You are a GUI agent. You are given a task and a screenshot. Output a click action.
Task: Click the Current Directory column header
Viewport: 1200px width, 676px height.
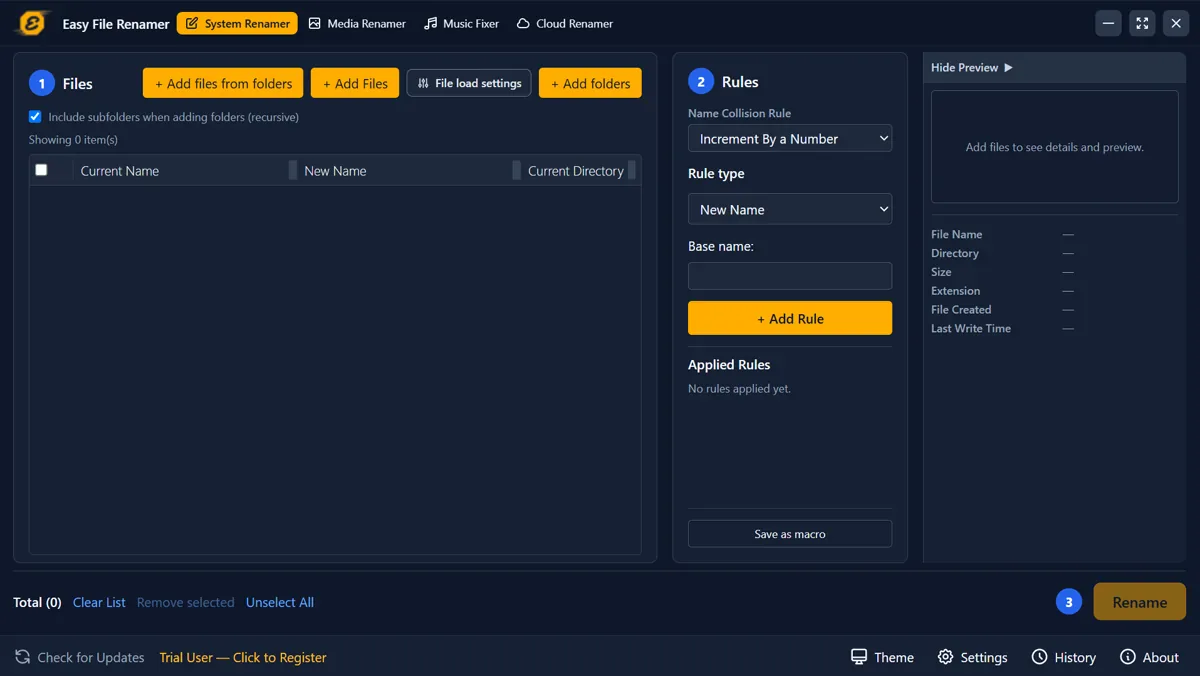[576, 171]
